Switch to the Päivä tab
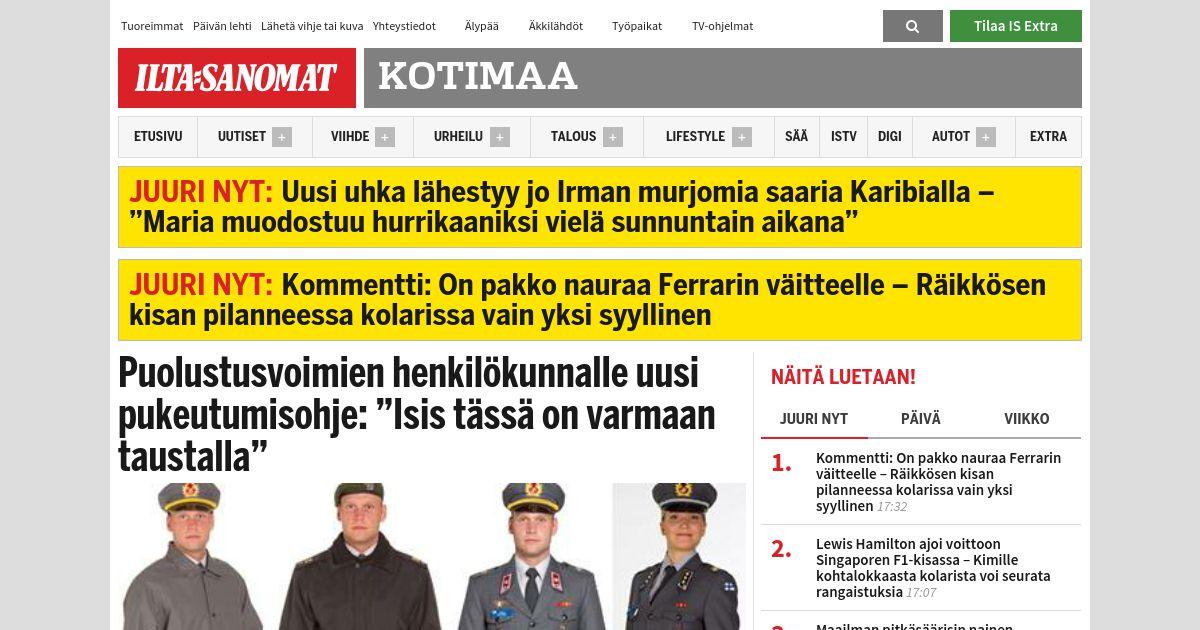Screen dimensions: 1200x630 point(921,419)
